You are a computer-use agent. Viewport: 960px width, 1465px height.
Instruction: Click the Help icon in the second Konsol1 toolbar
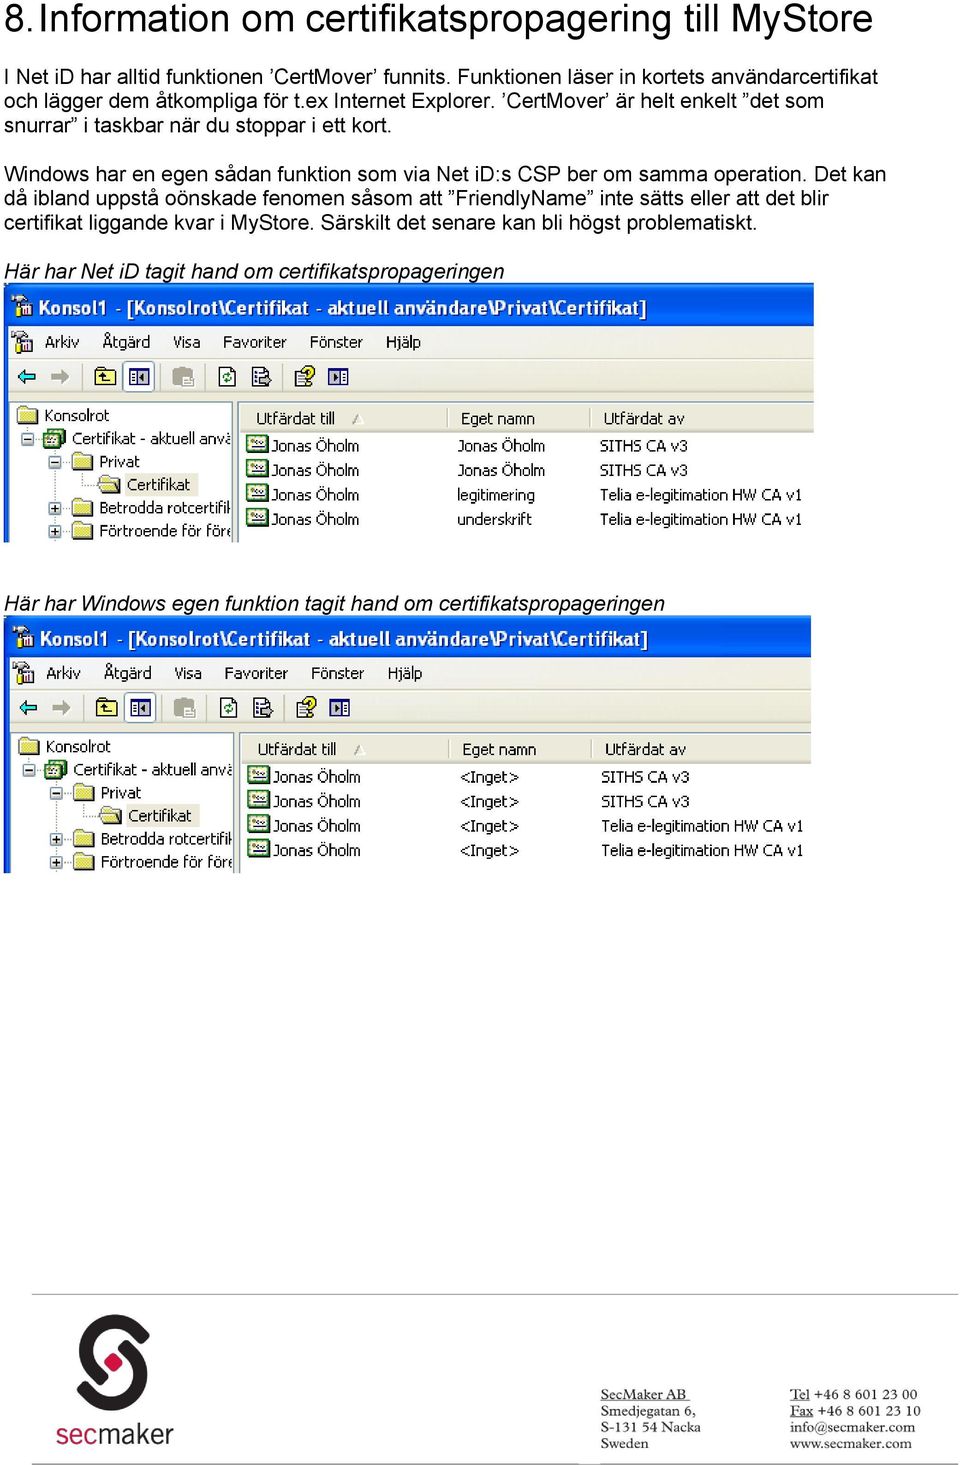click(306, 708)
